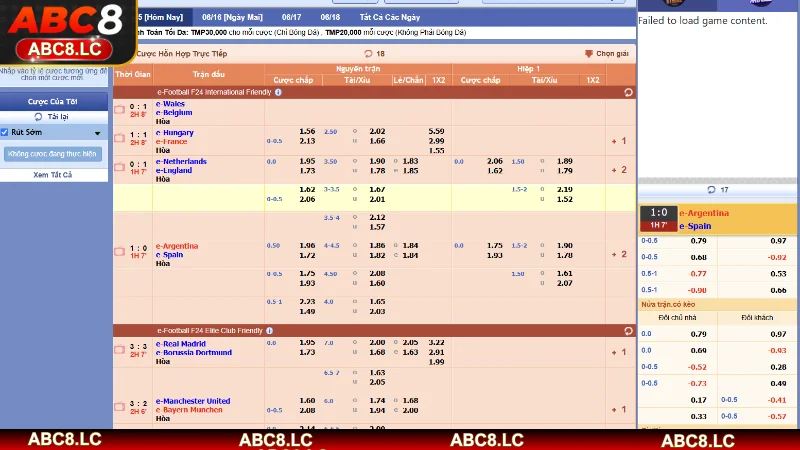Favorite the e-Hungary vs e-France match

point(119,138)
